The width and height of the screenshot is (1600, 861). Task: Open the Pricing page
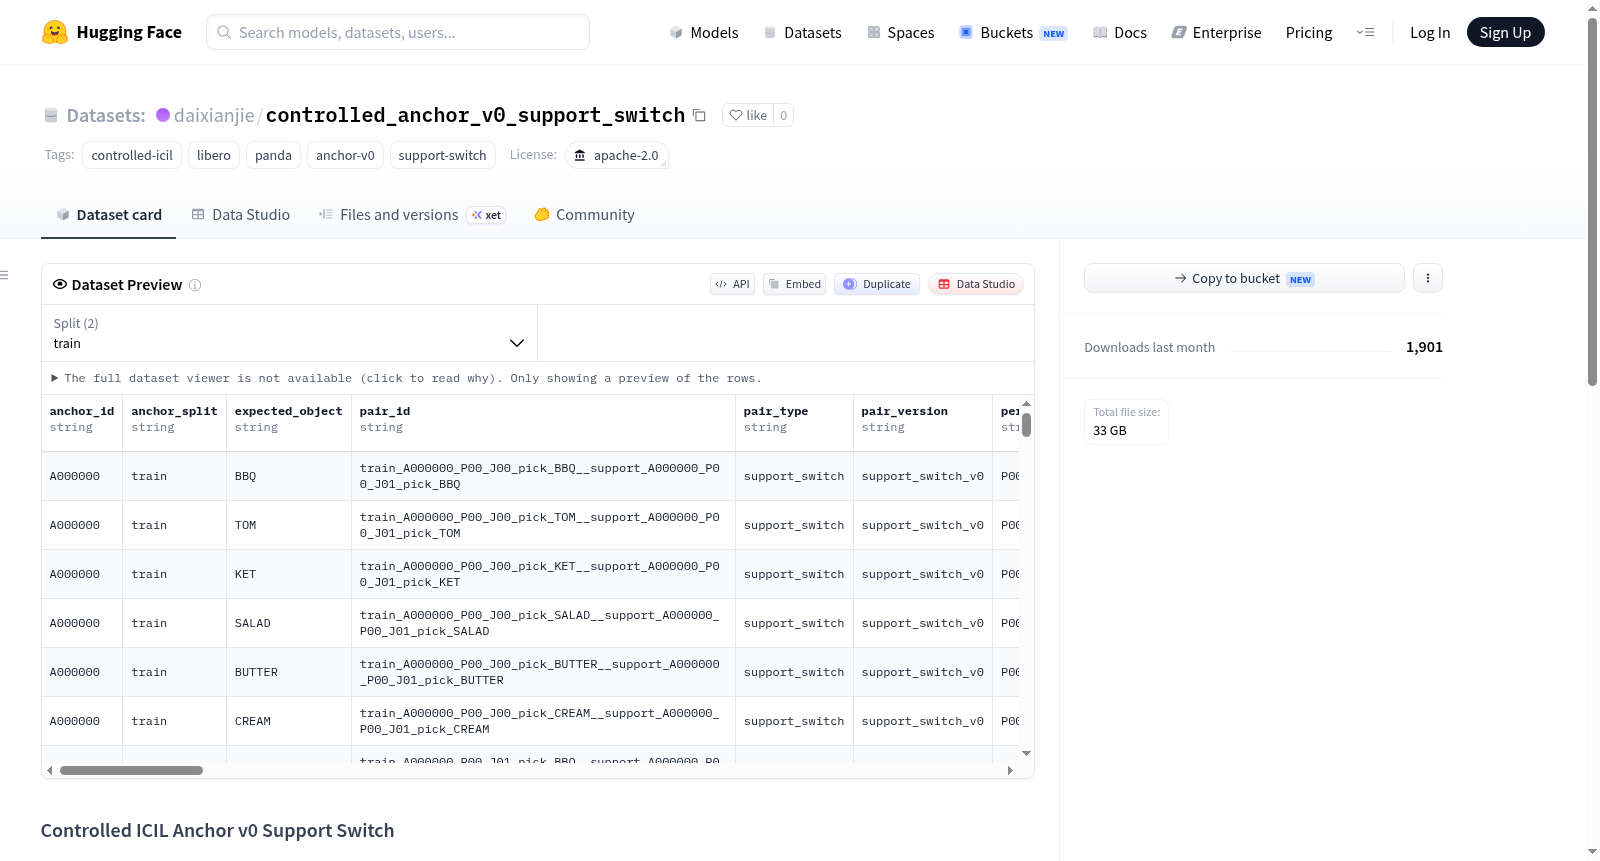tap(1309, 32)
